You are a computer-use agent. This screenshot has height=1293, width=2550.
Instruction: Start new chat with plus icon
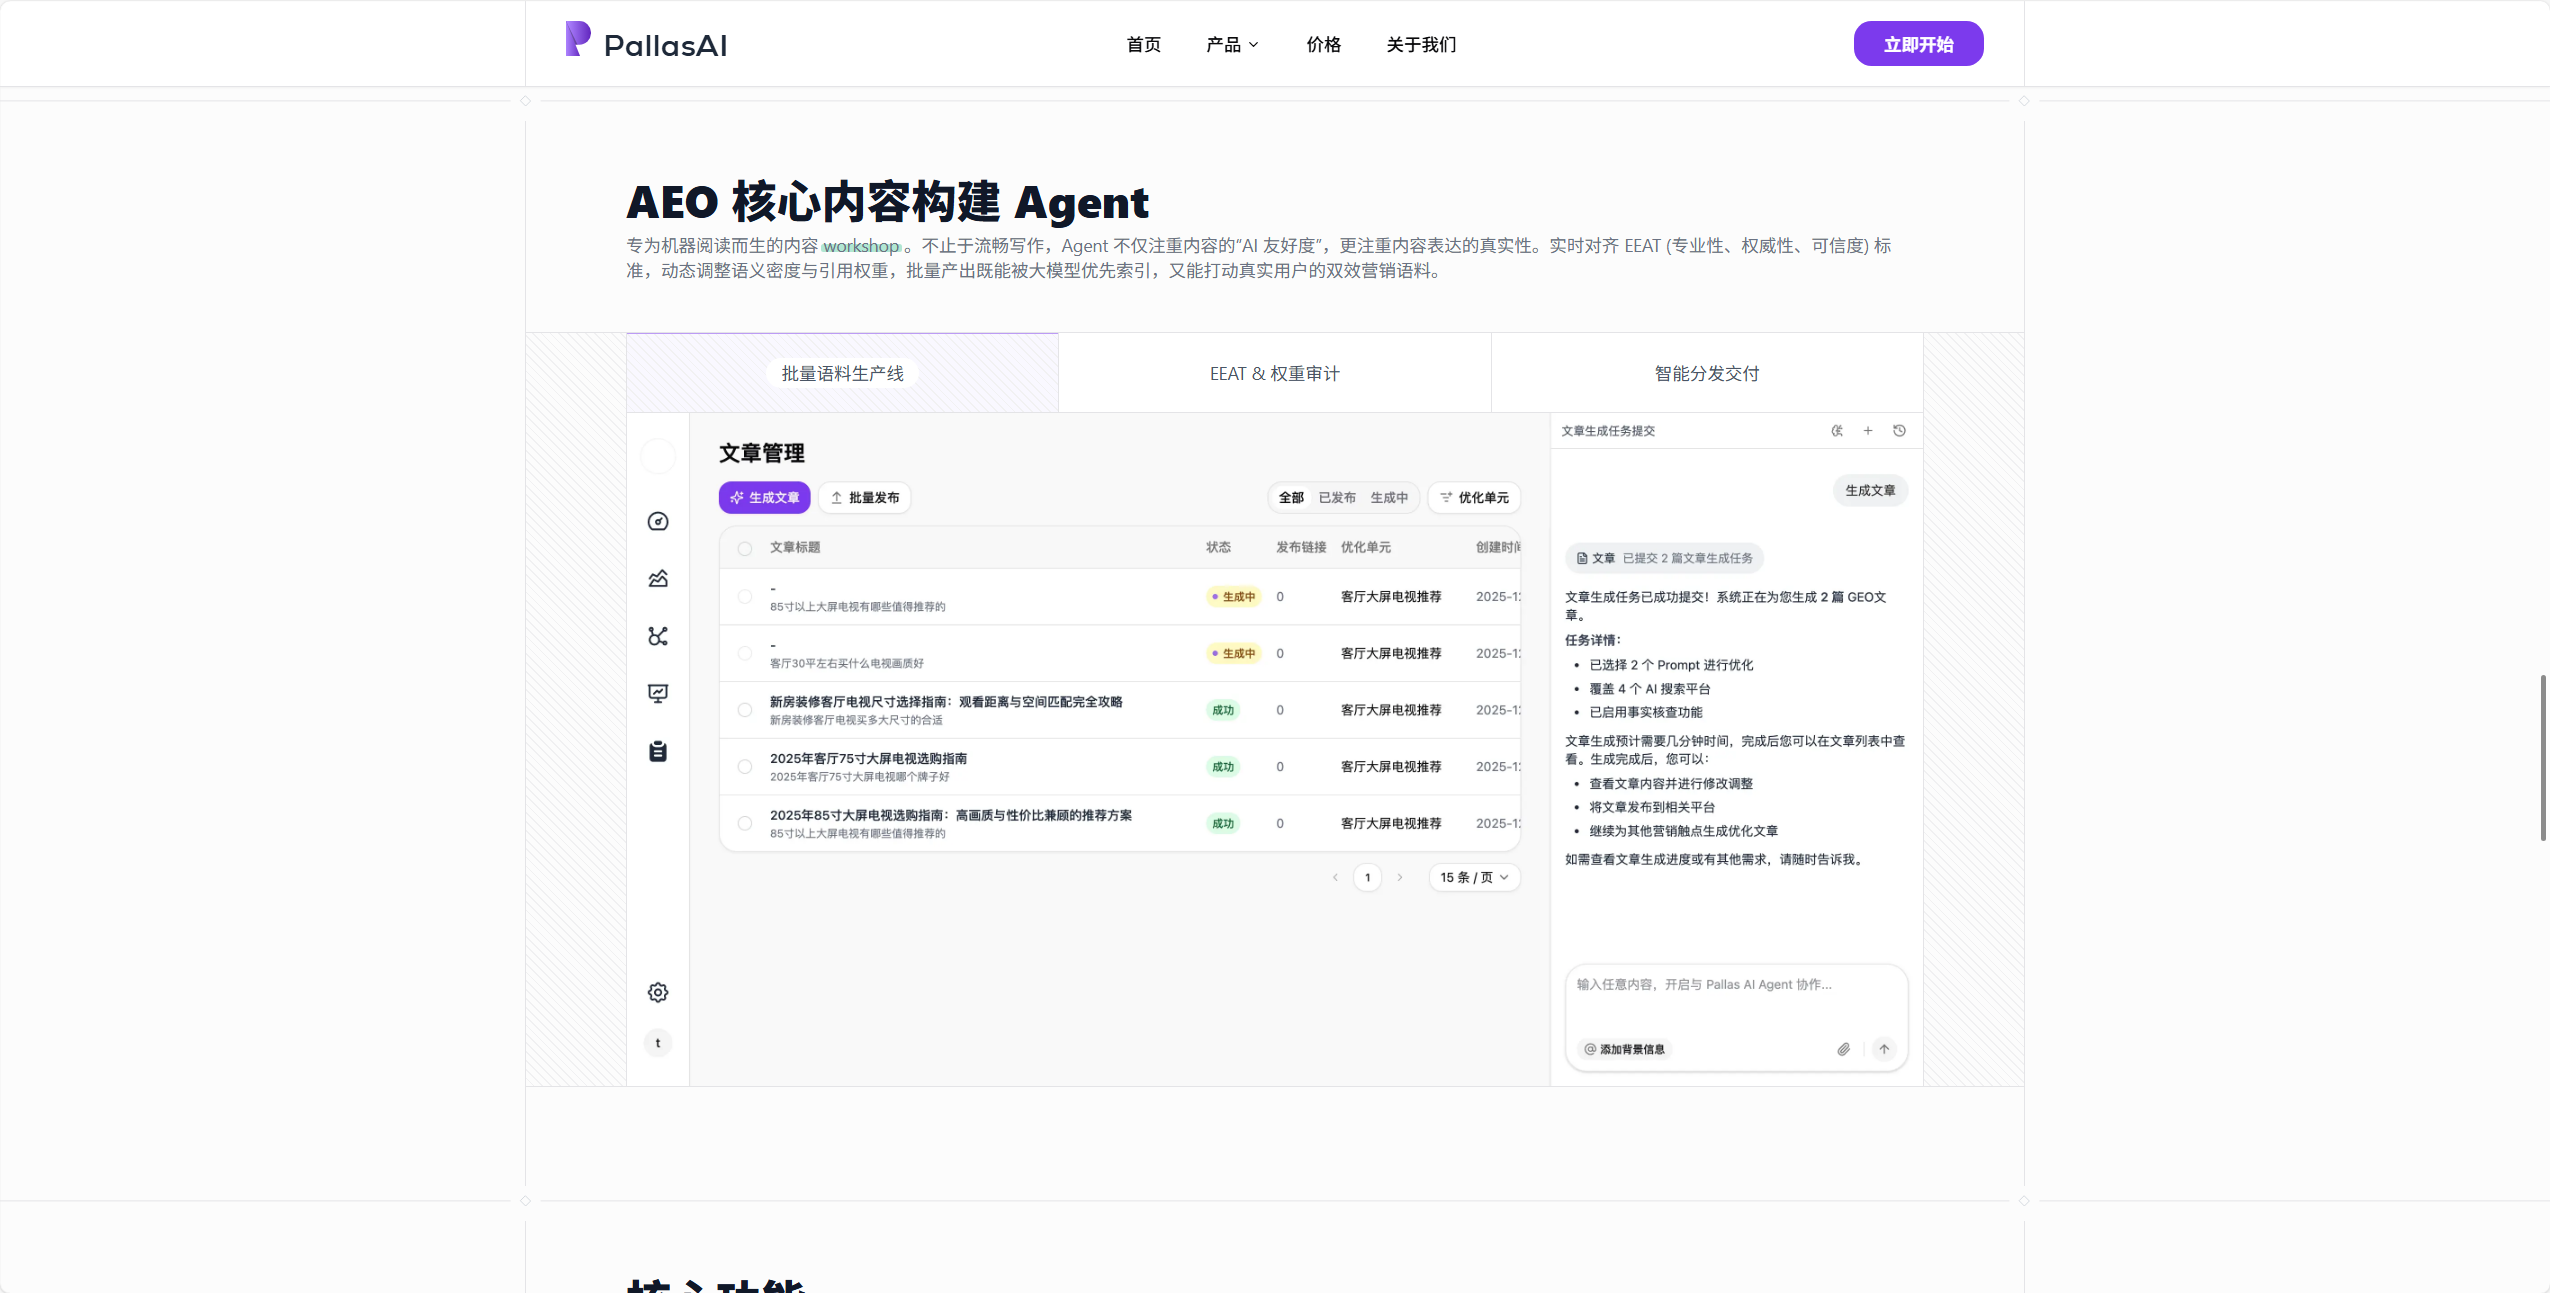[1868, 431]
